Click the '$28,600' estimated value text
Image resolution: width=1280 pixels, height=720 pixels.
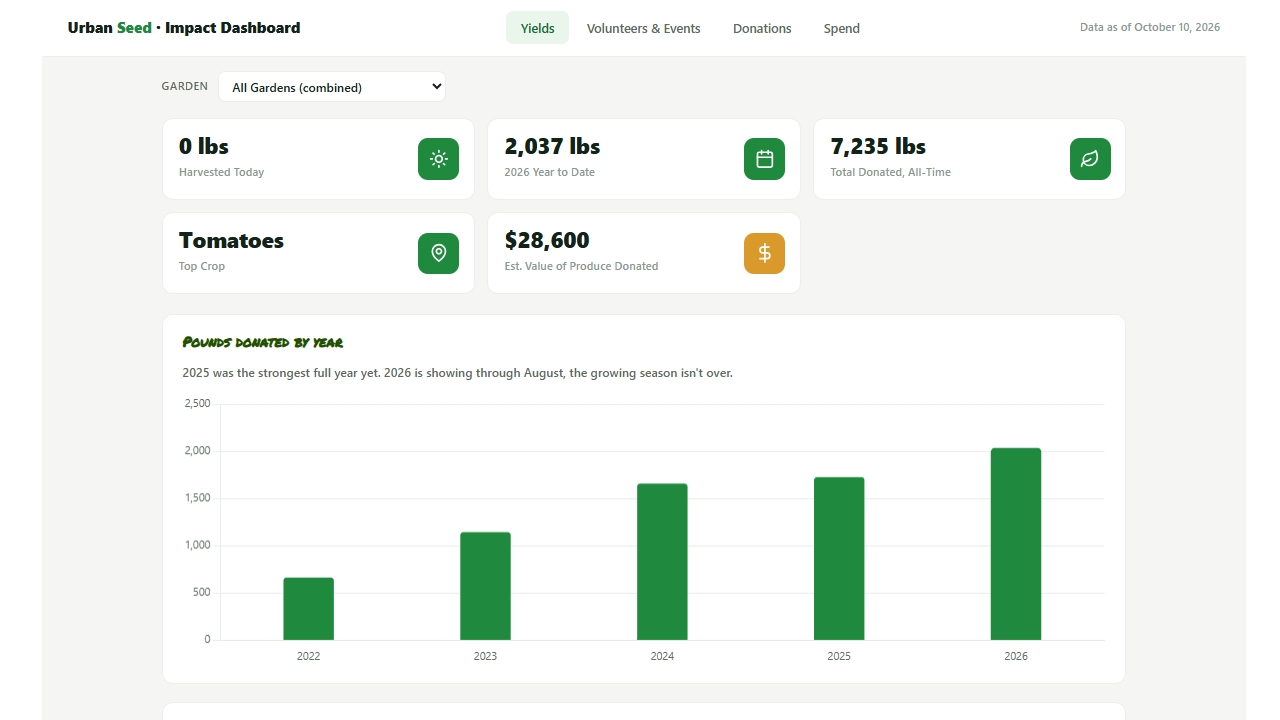(x=547, y=240)
